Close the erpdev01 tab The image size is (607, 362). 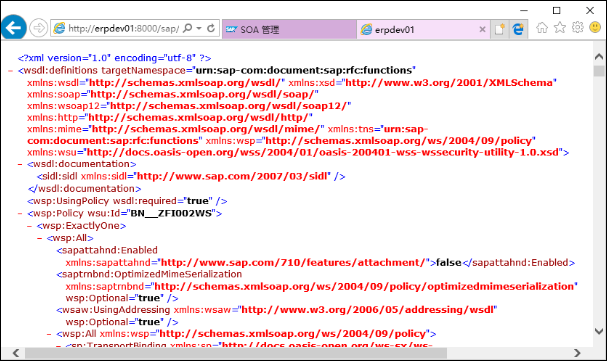(x=482, y=29)
